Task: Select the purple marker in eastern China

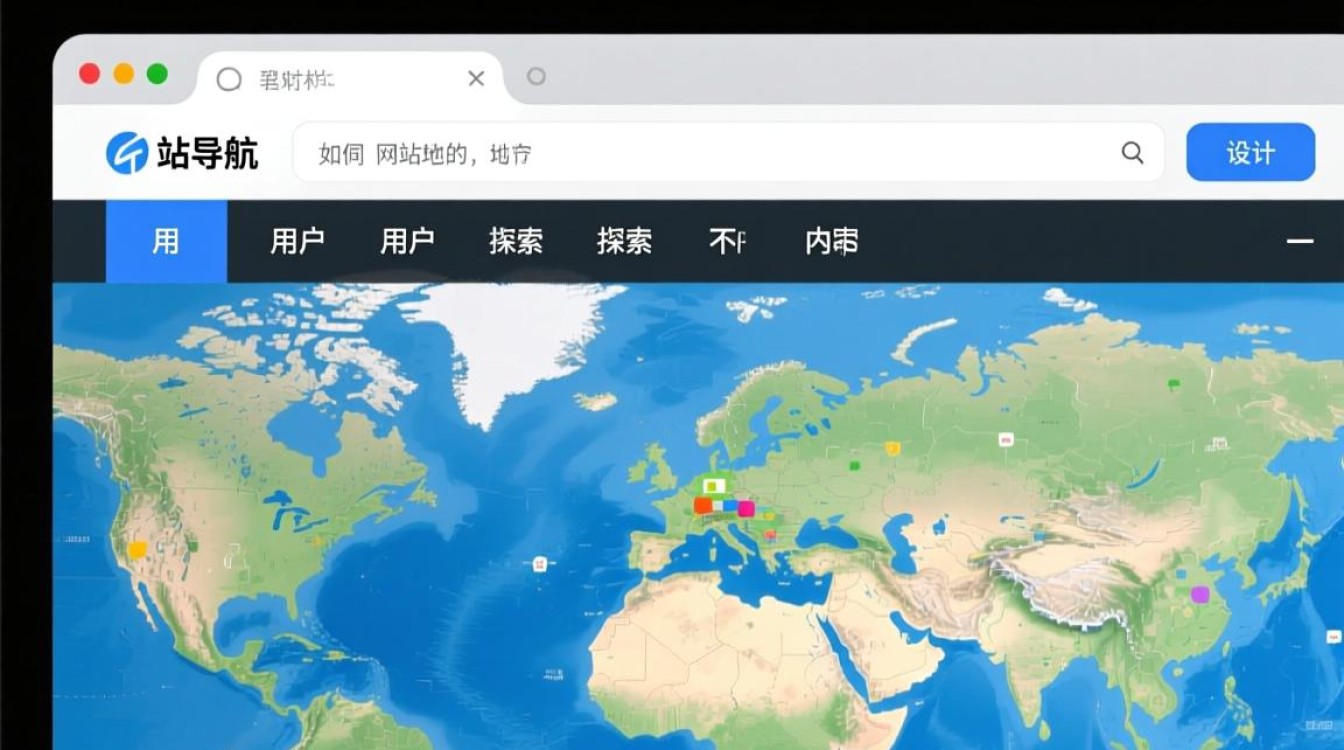Action: point(1200,594)
